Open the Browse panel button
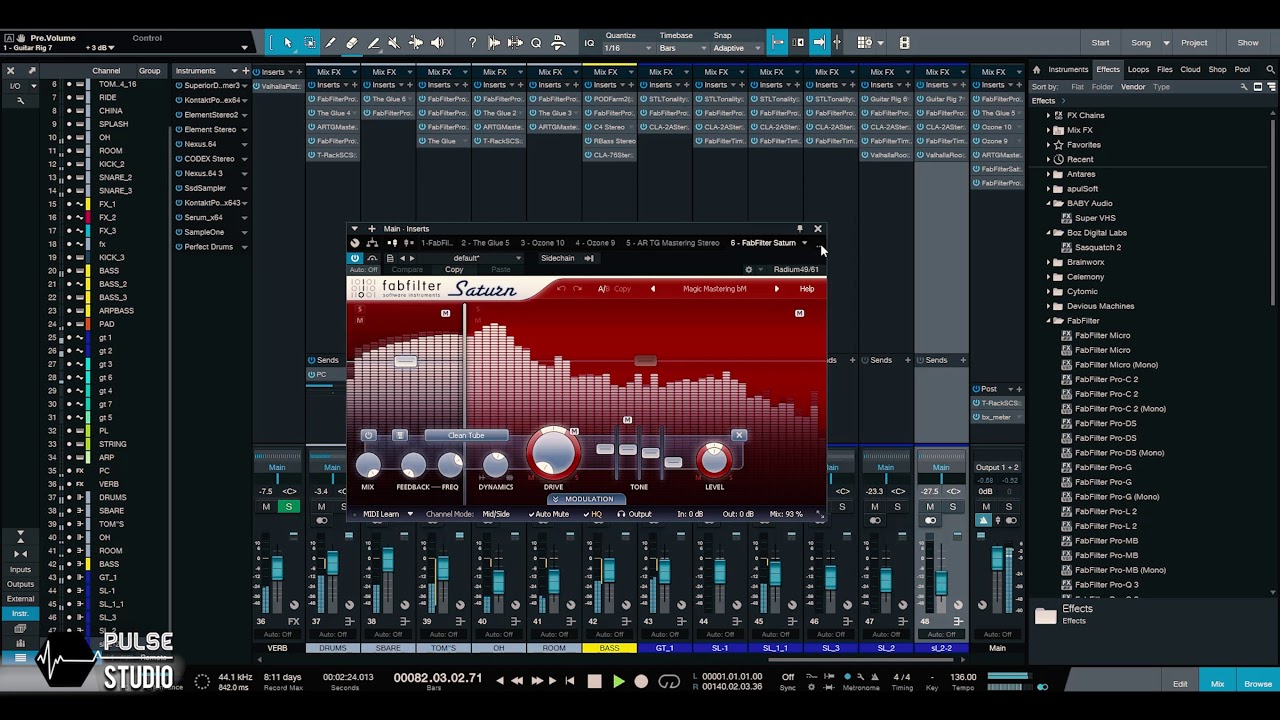 point(1258,684)
